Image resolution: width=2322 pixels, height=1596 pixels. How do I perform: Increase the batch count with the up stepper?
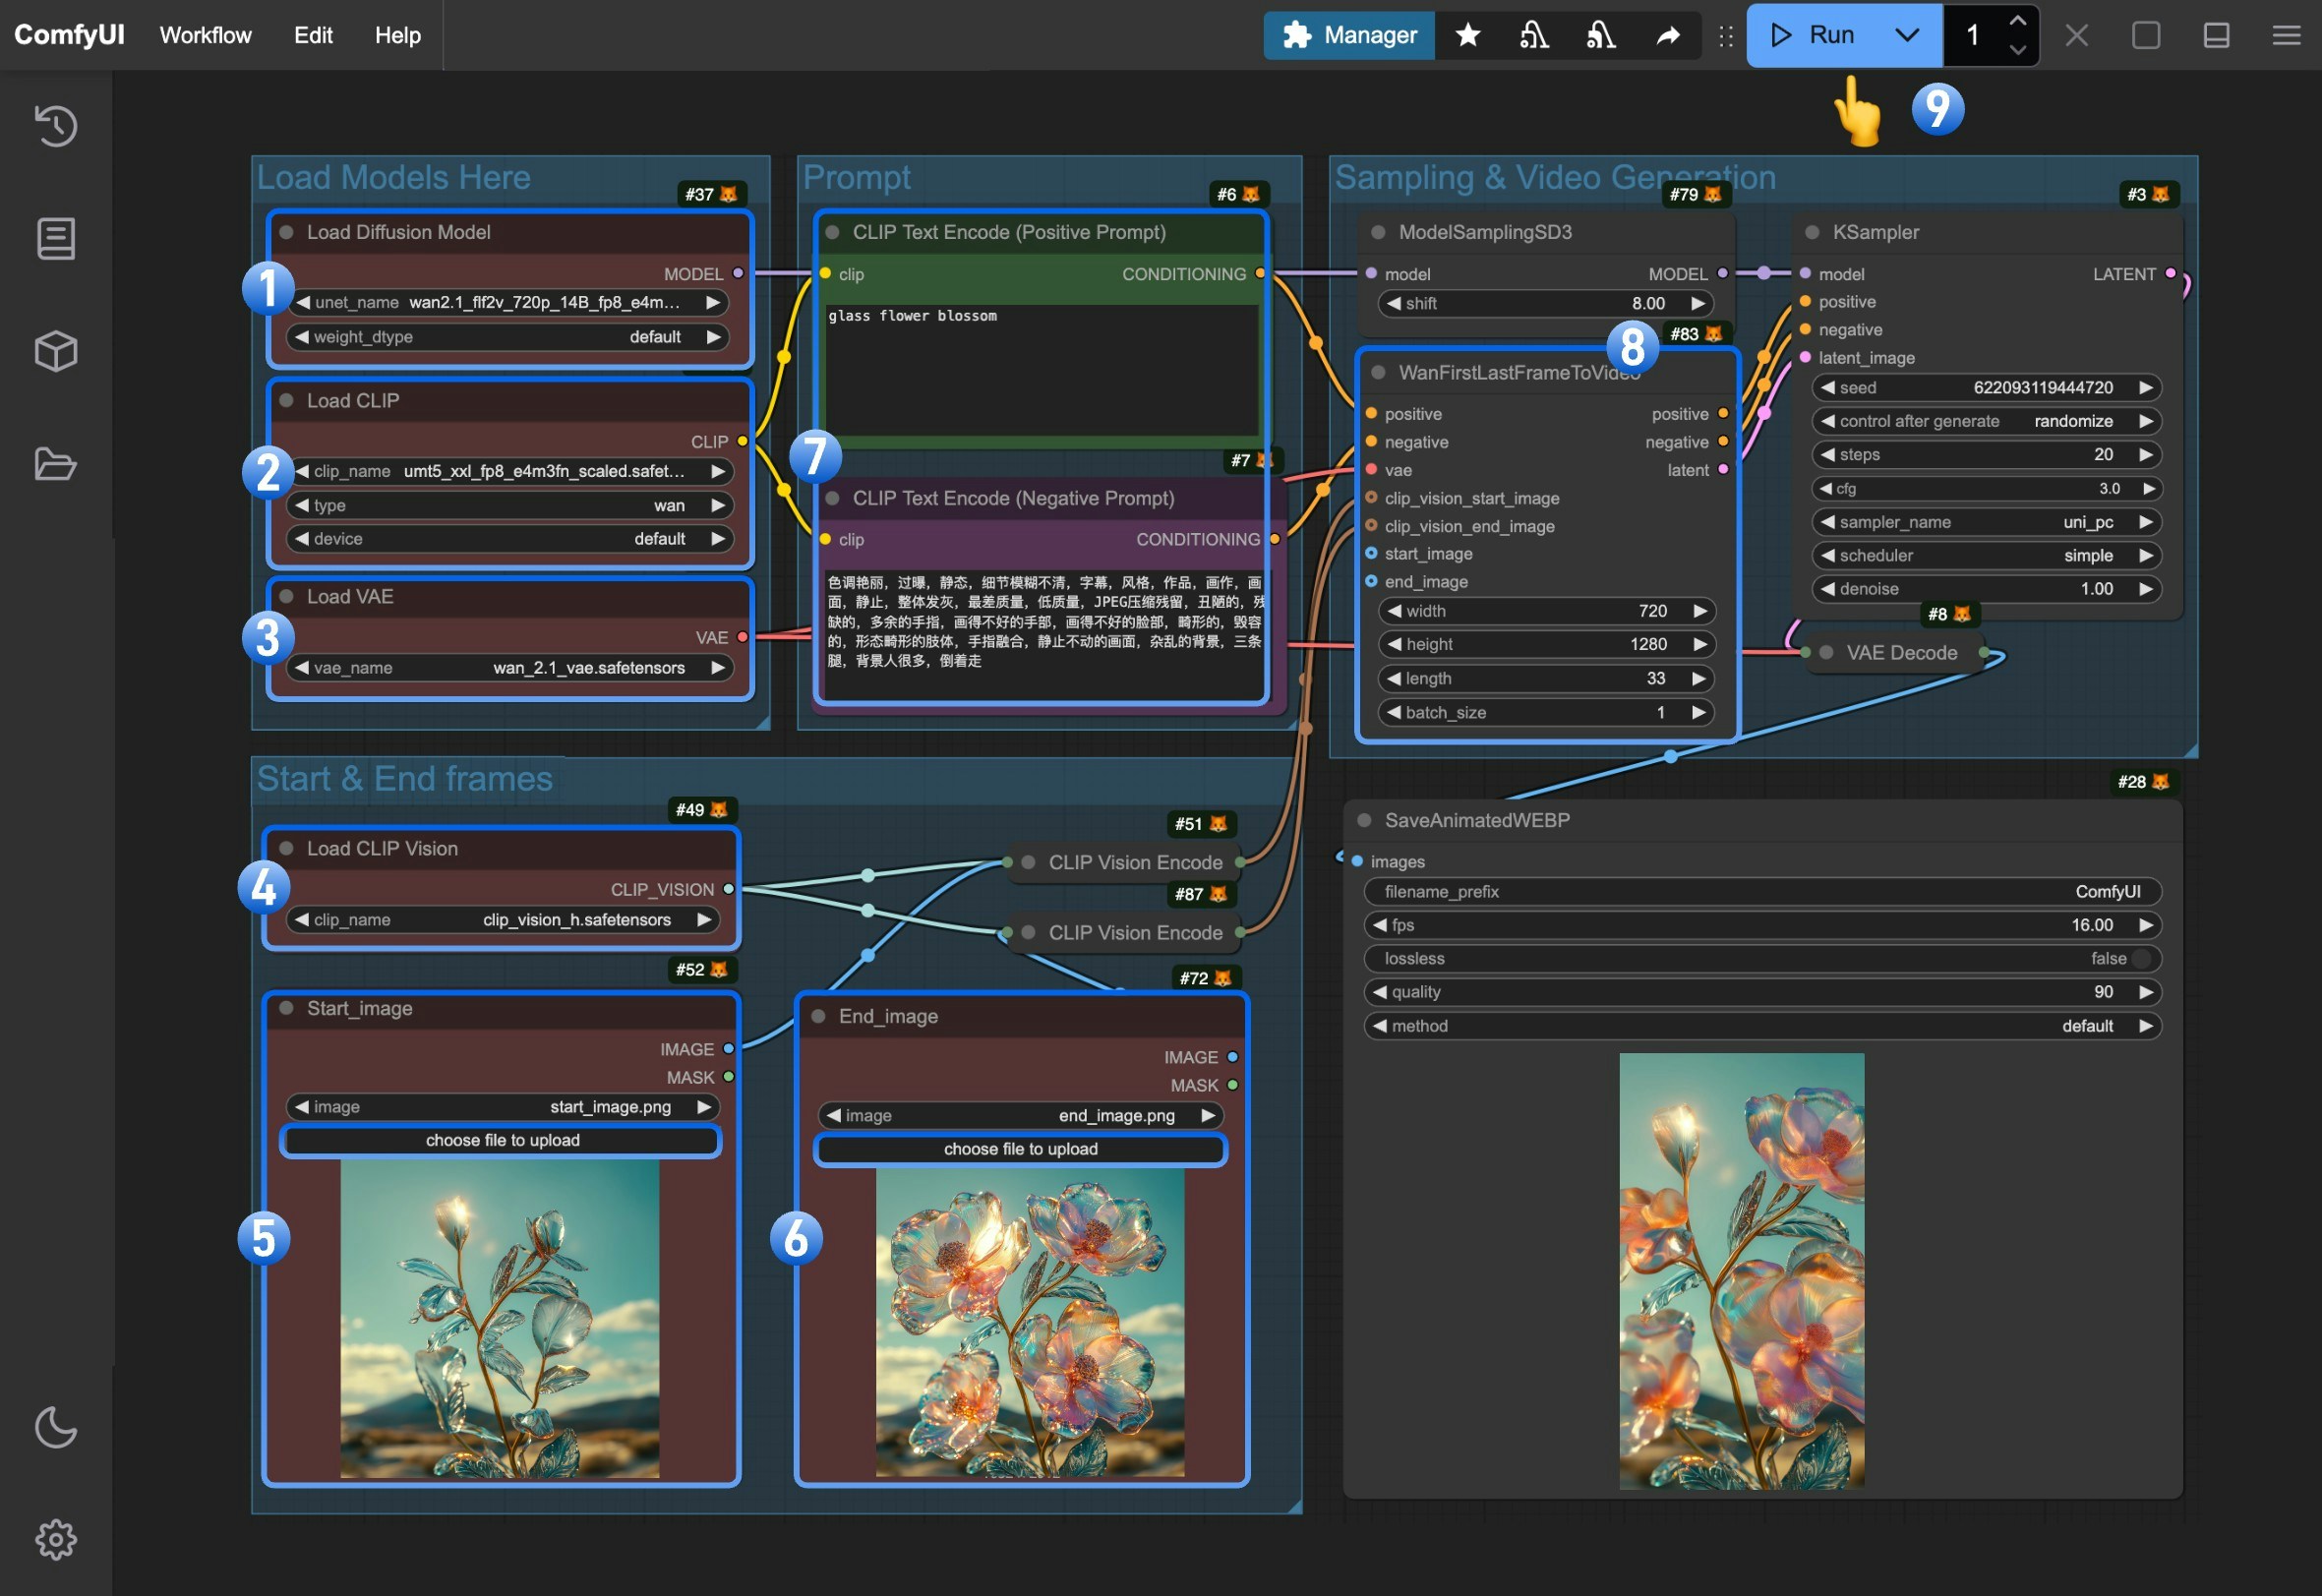point(2018,20)
